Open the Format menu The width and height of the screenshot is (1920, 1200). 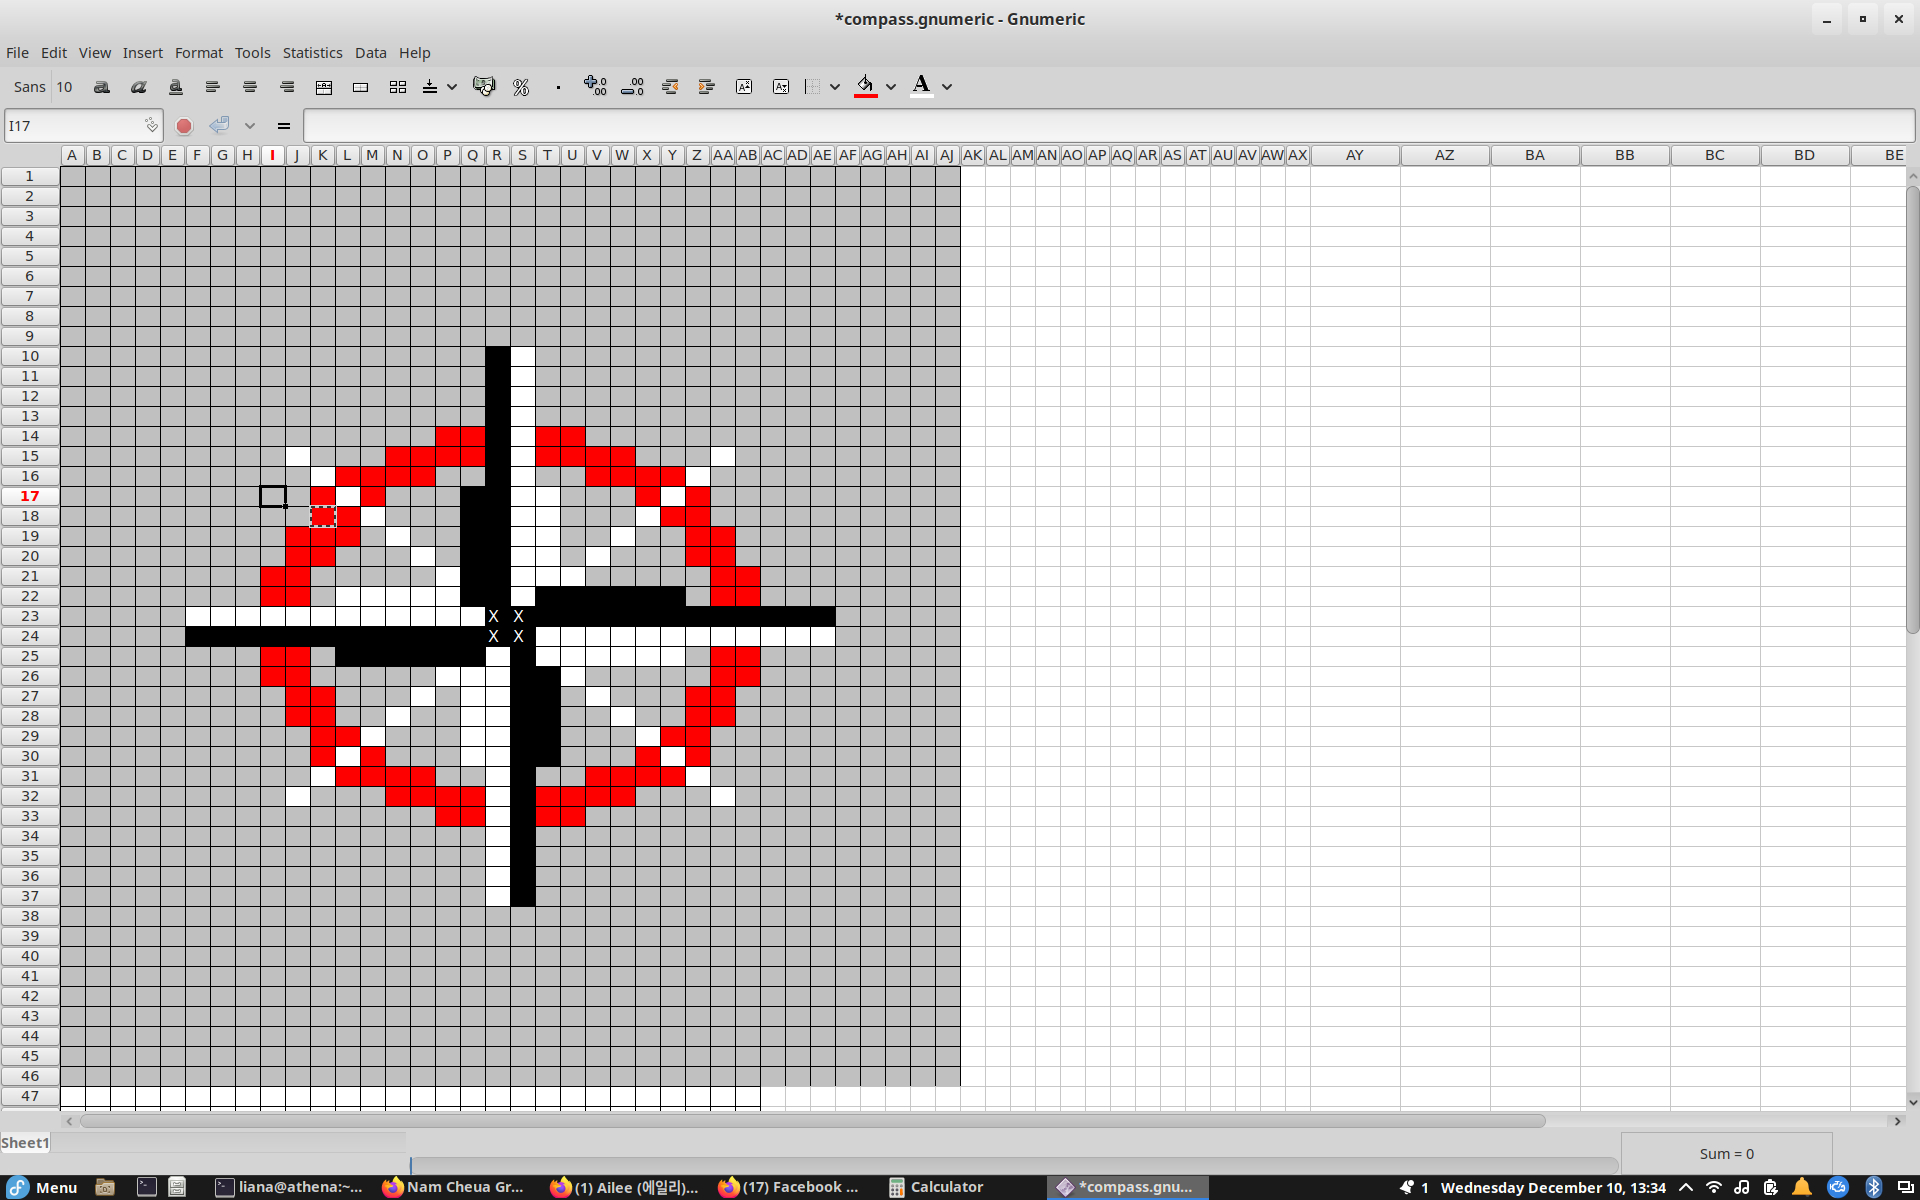(x=198, y=53)
